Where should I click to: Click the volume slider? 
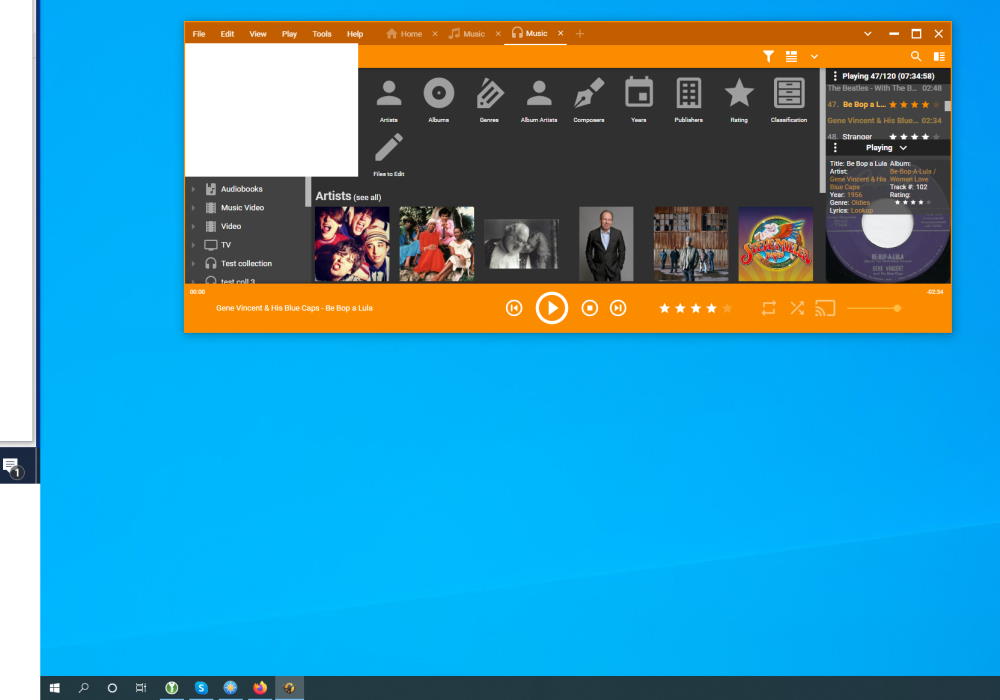coord(872,308)
